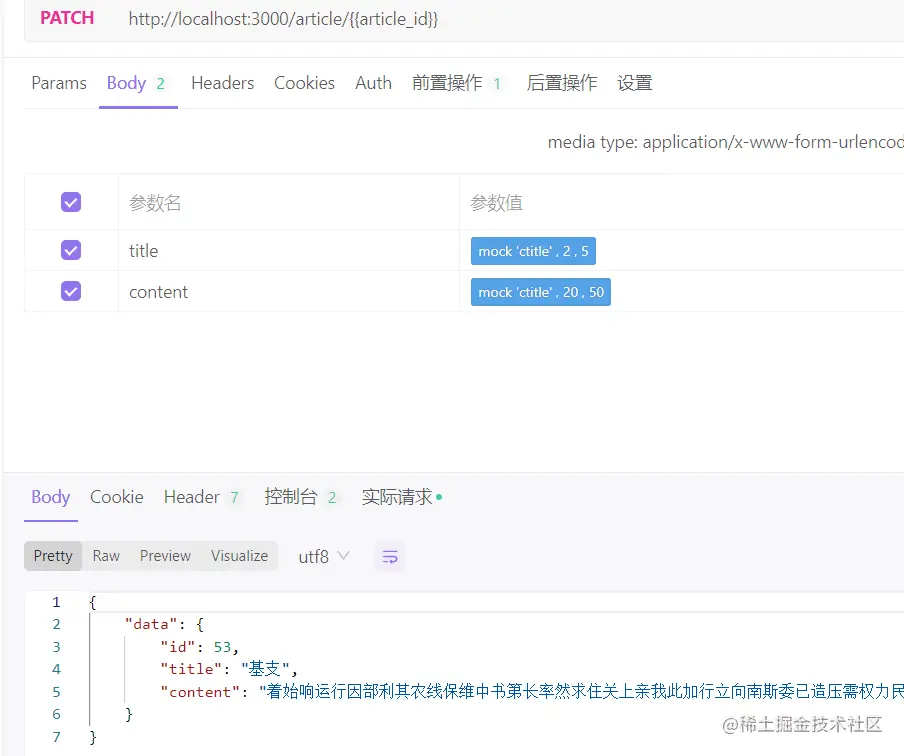Select the PATCH method dropdown
The image size is (904, 756).
pos(67,18)
